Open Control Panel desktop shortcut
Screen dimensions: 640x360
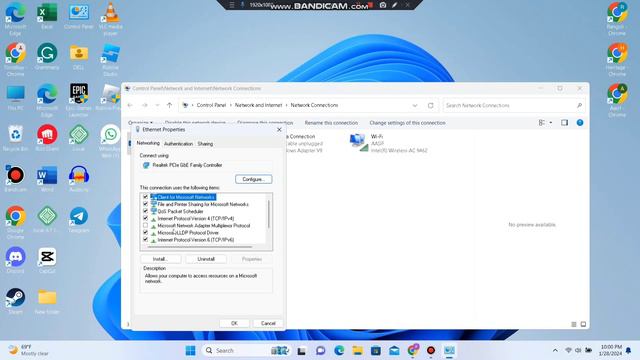point(79,17)
